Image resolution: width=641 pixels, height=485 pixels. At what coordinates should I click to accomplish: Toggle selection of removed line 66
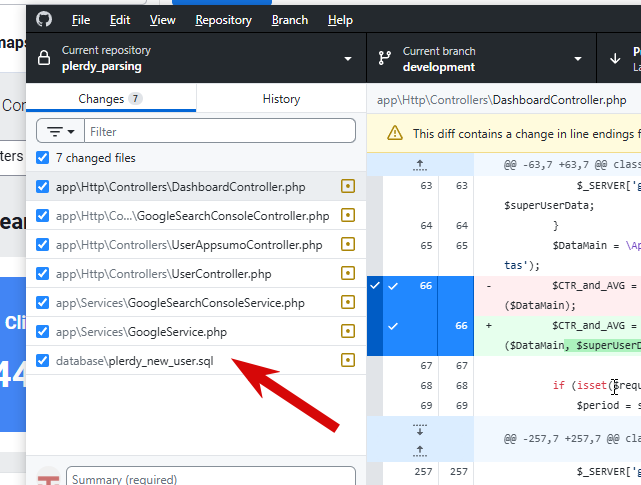(x=393, y=286)
